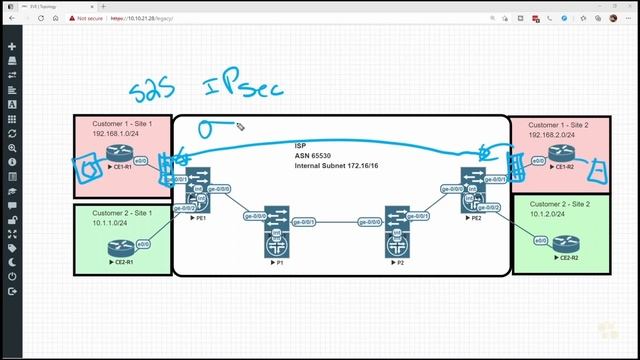
Task: Select the PE1 Juniper node
Action: (x=198, y=190)
